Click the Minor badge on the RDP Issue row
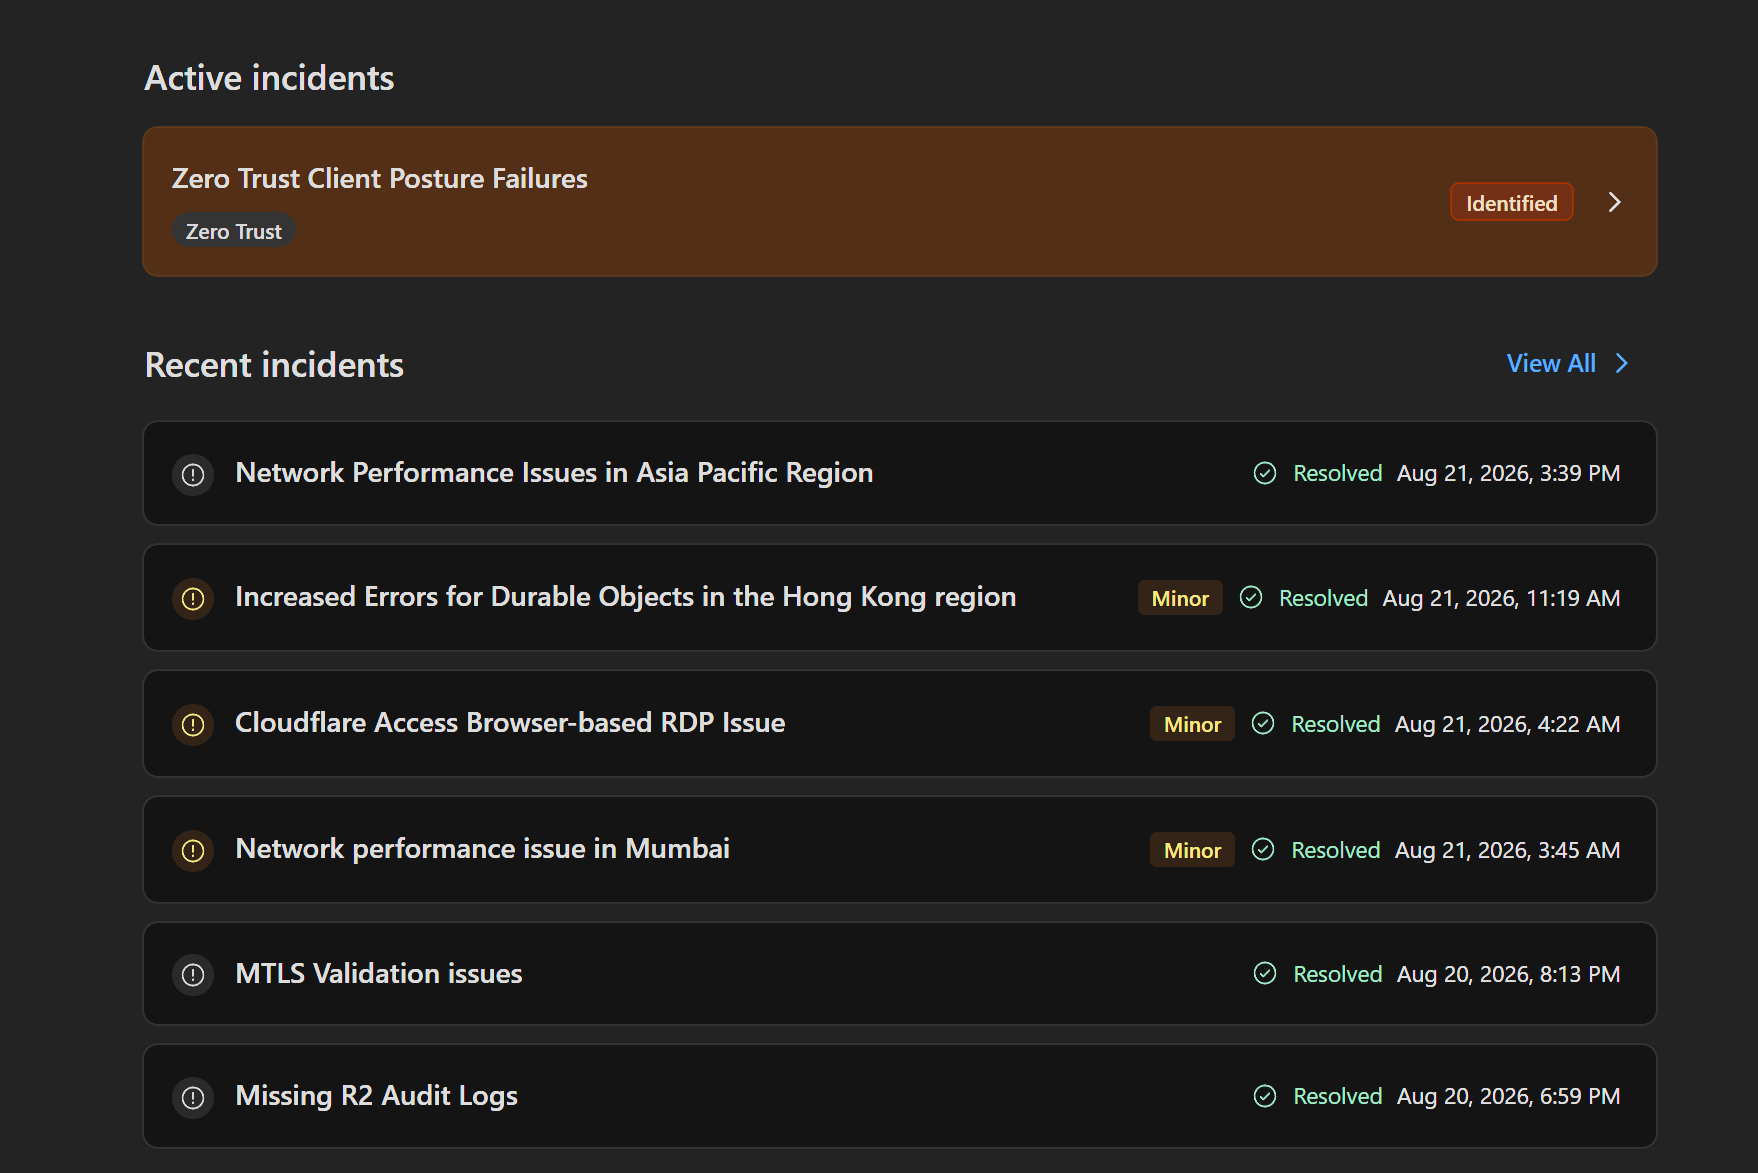The height and width of the screenshot is (1173, 1758). point(1192,724)
